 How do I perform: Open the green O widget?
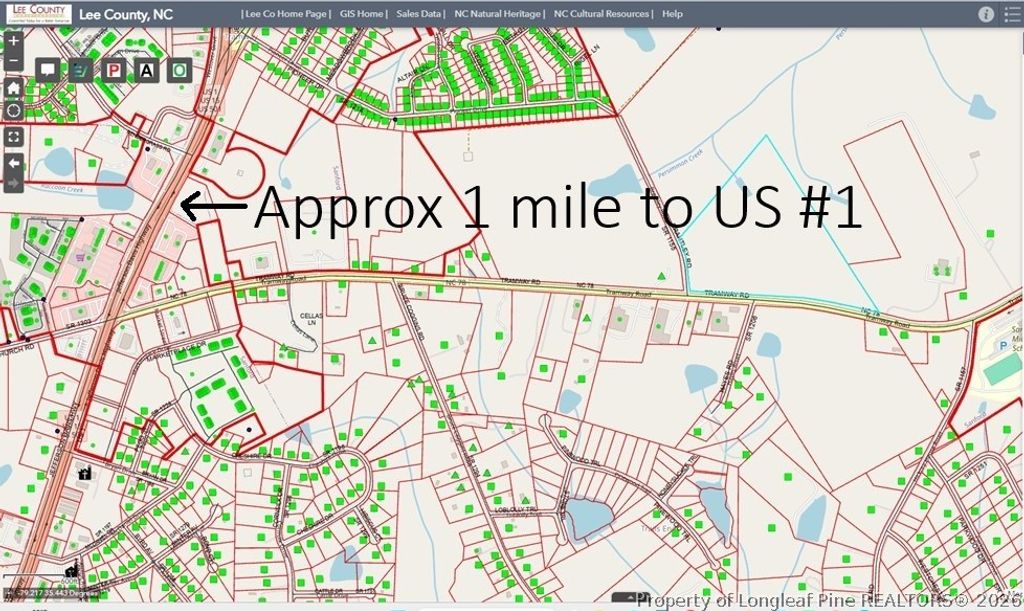(180, 70)
